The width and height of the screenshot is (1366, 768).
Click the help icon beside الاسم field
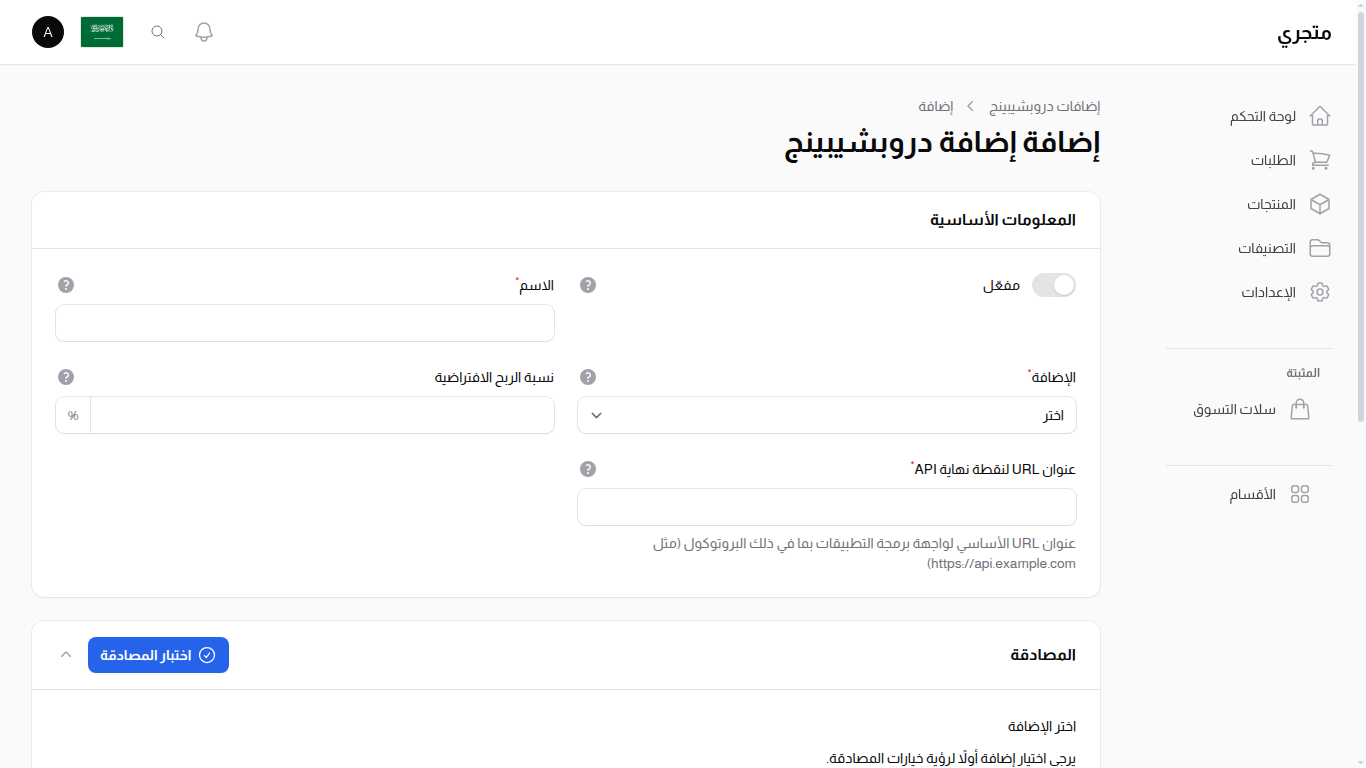65,284
